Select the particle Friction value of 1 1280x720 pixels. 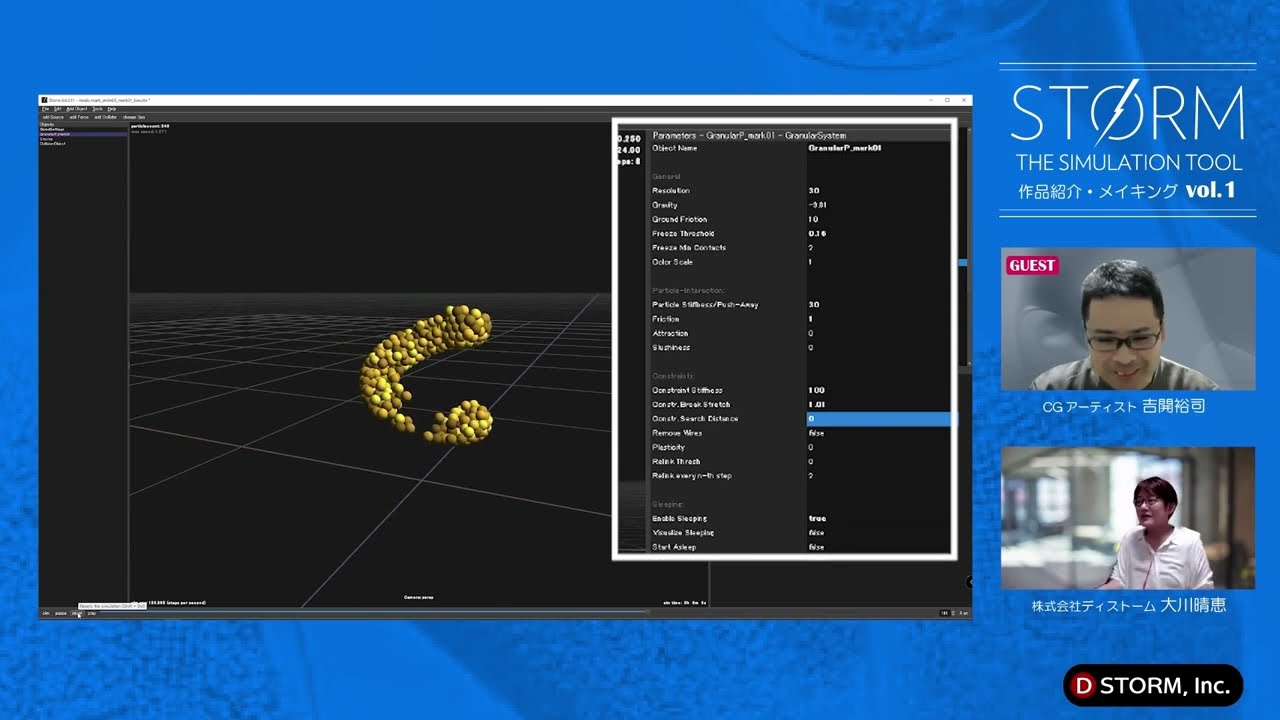point(880,319)
